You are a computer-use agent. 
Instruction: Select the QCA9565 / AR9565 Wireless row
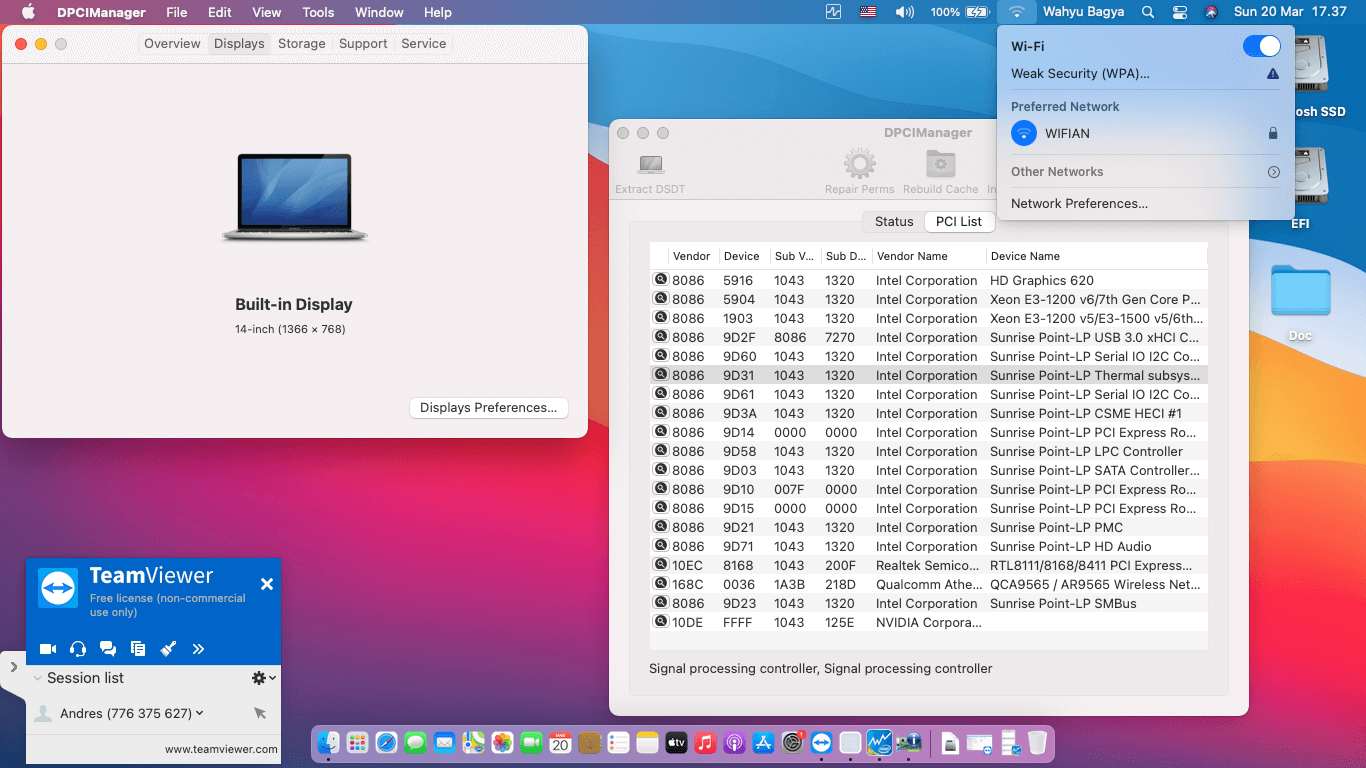(x=929, y=584)
